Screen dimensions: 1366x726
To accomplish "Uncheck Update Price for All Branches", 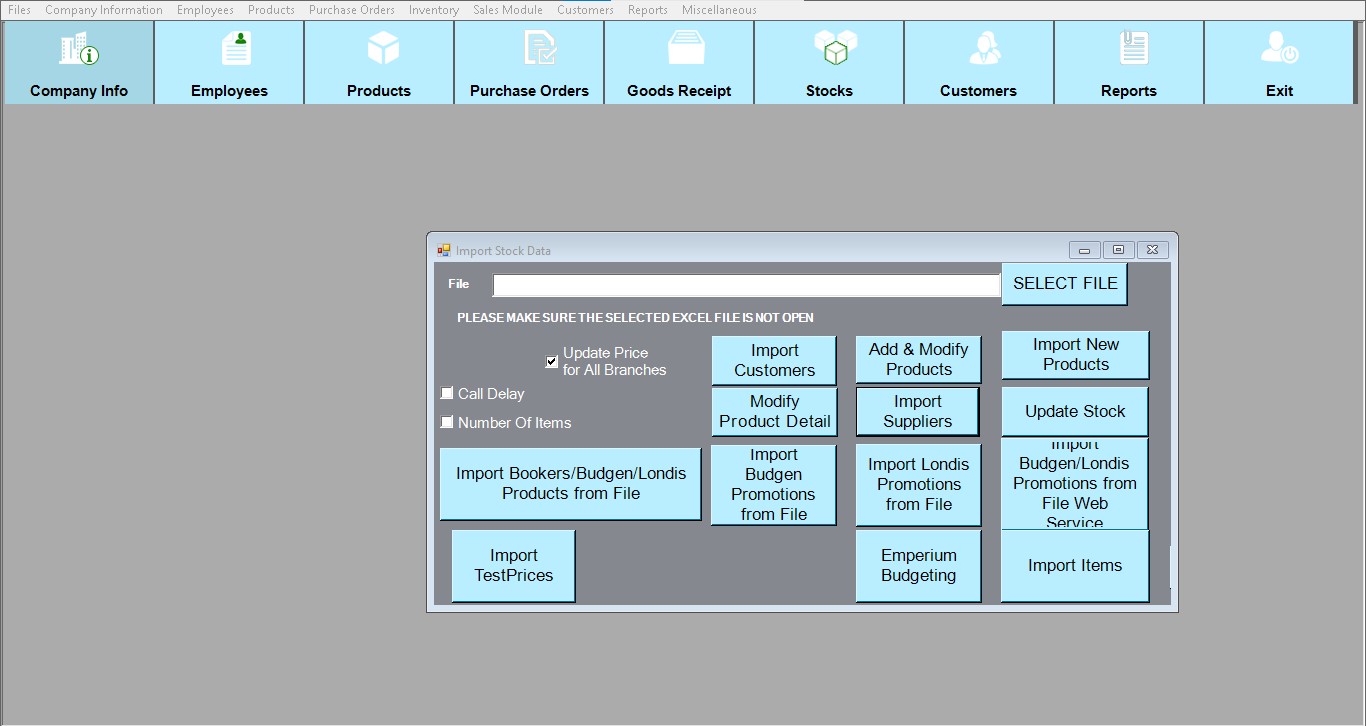I will click(552, 361).
